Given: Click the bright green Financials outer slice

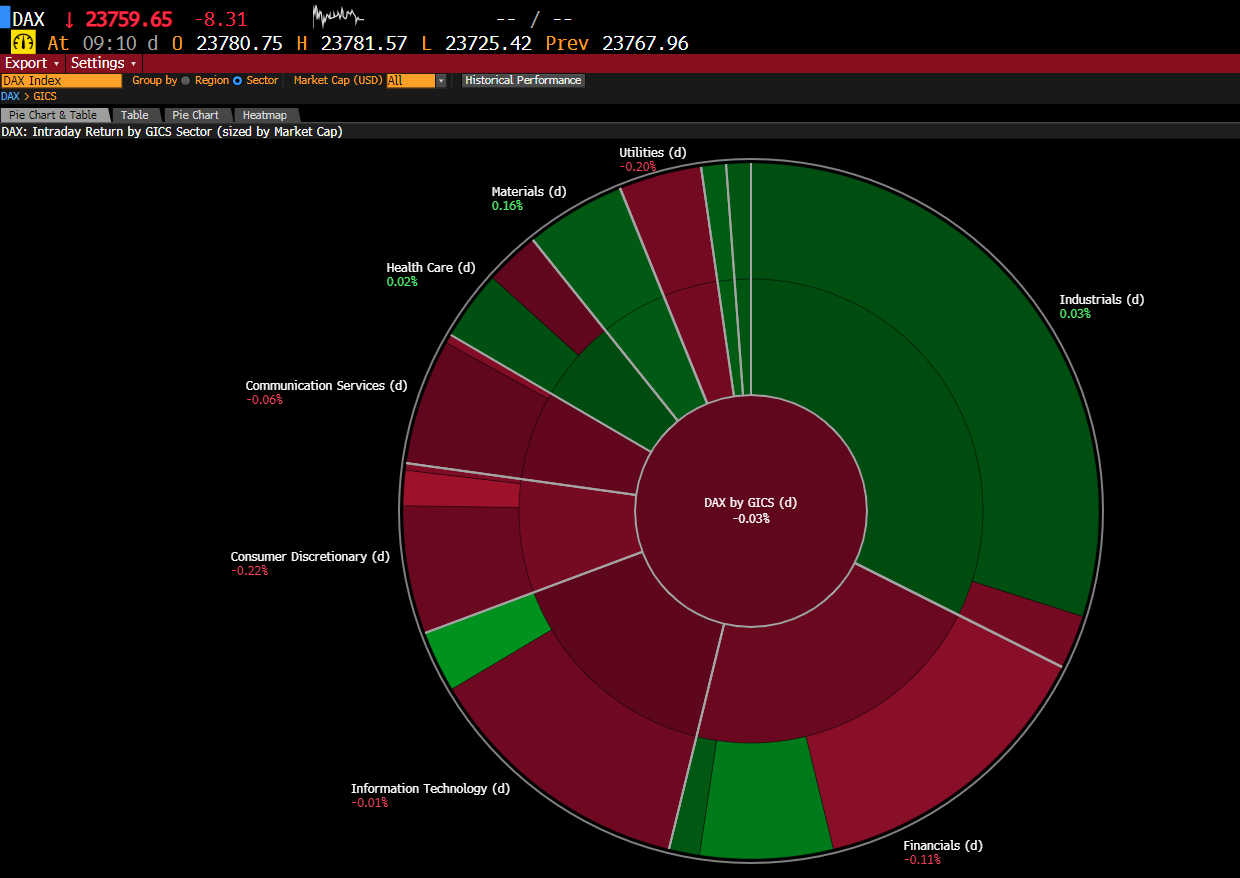Looking at the screenshot, I should tap(765, 798).
